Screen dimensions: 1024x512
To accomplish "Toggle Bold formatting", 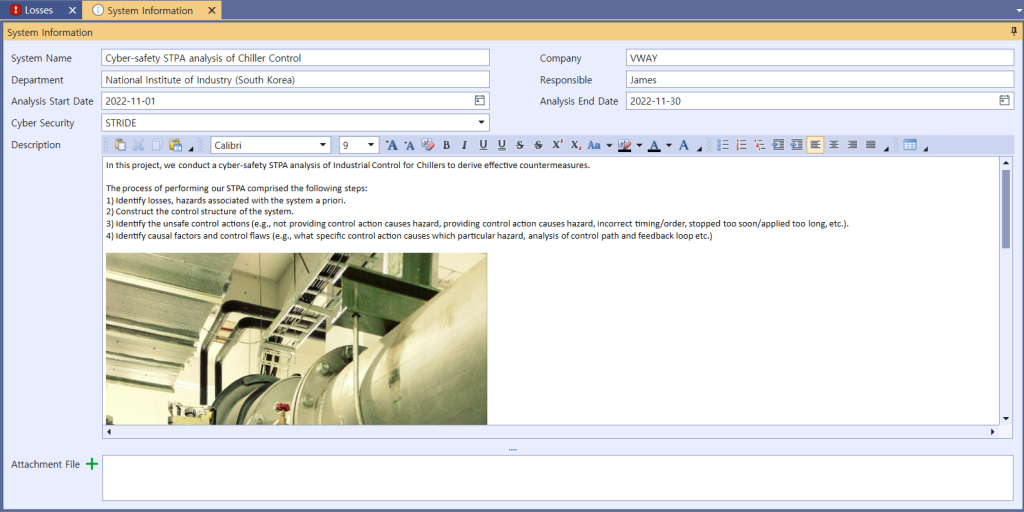I will [x=446, y=145].
